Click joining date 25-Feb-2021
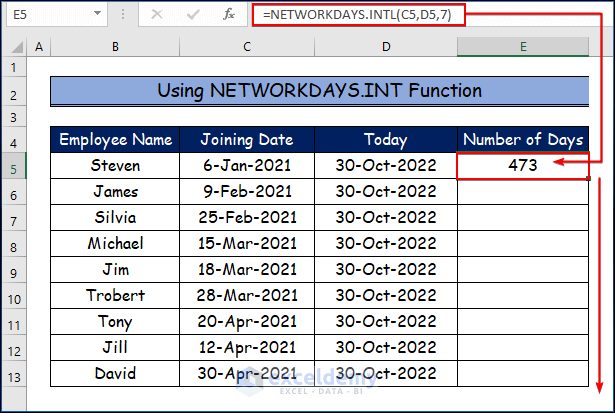 coord(247,217)
